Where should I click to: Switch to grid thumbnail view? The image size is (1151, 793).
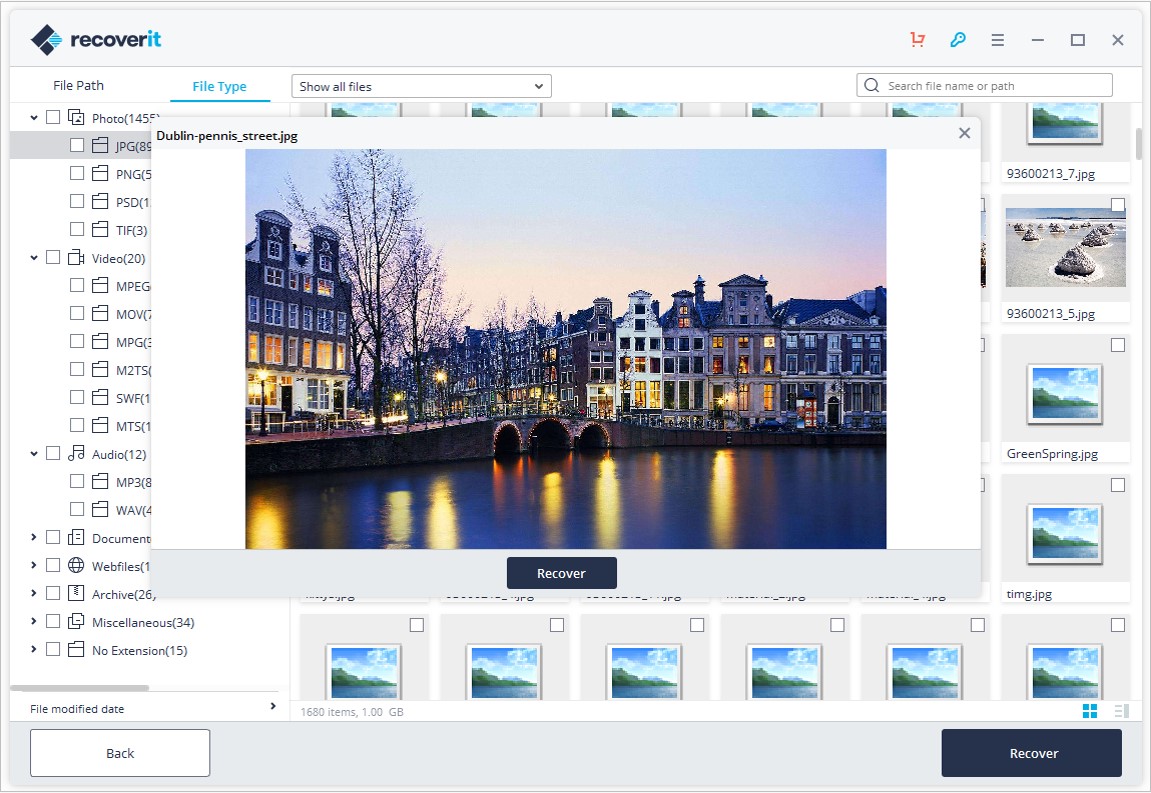[1090, 711]
